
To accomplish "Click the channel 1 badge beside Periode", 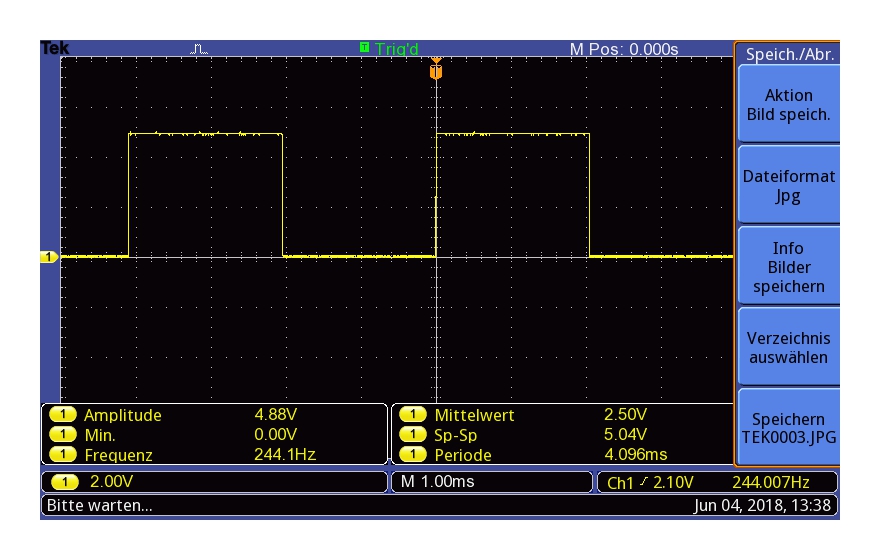I will pos(414,455).
